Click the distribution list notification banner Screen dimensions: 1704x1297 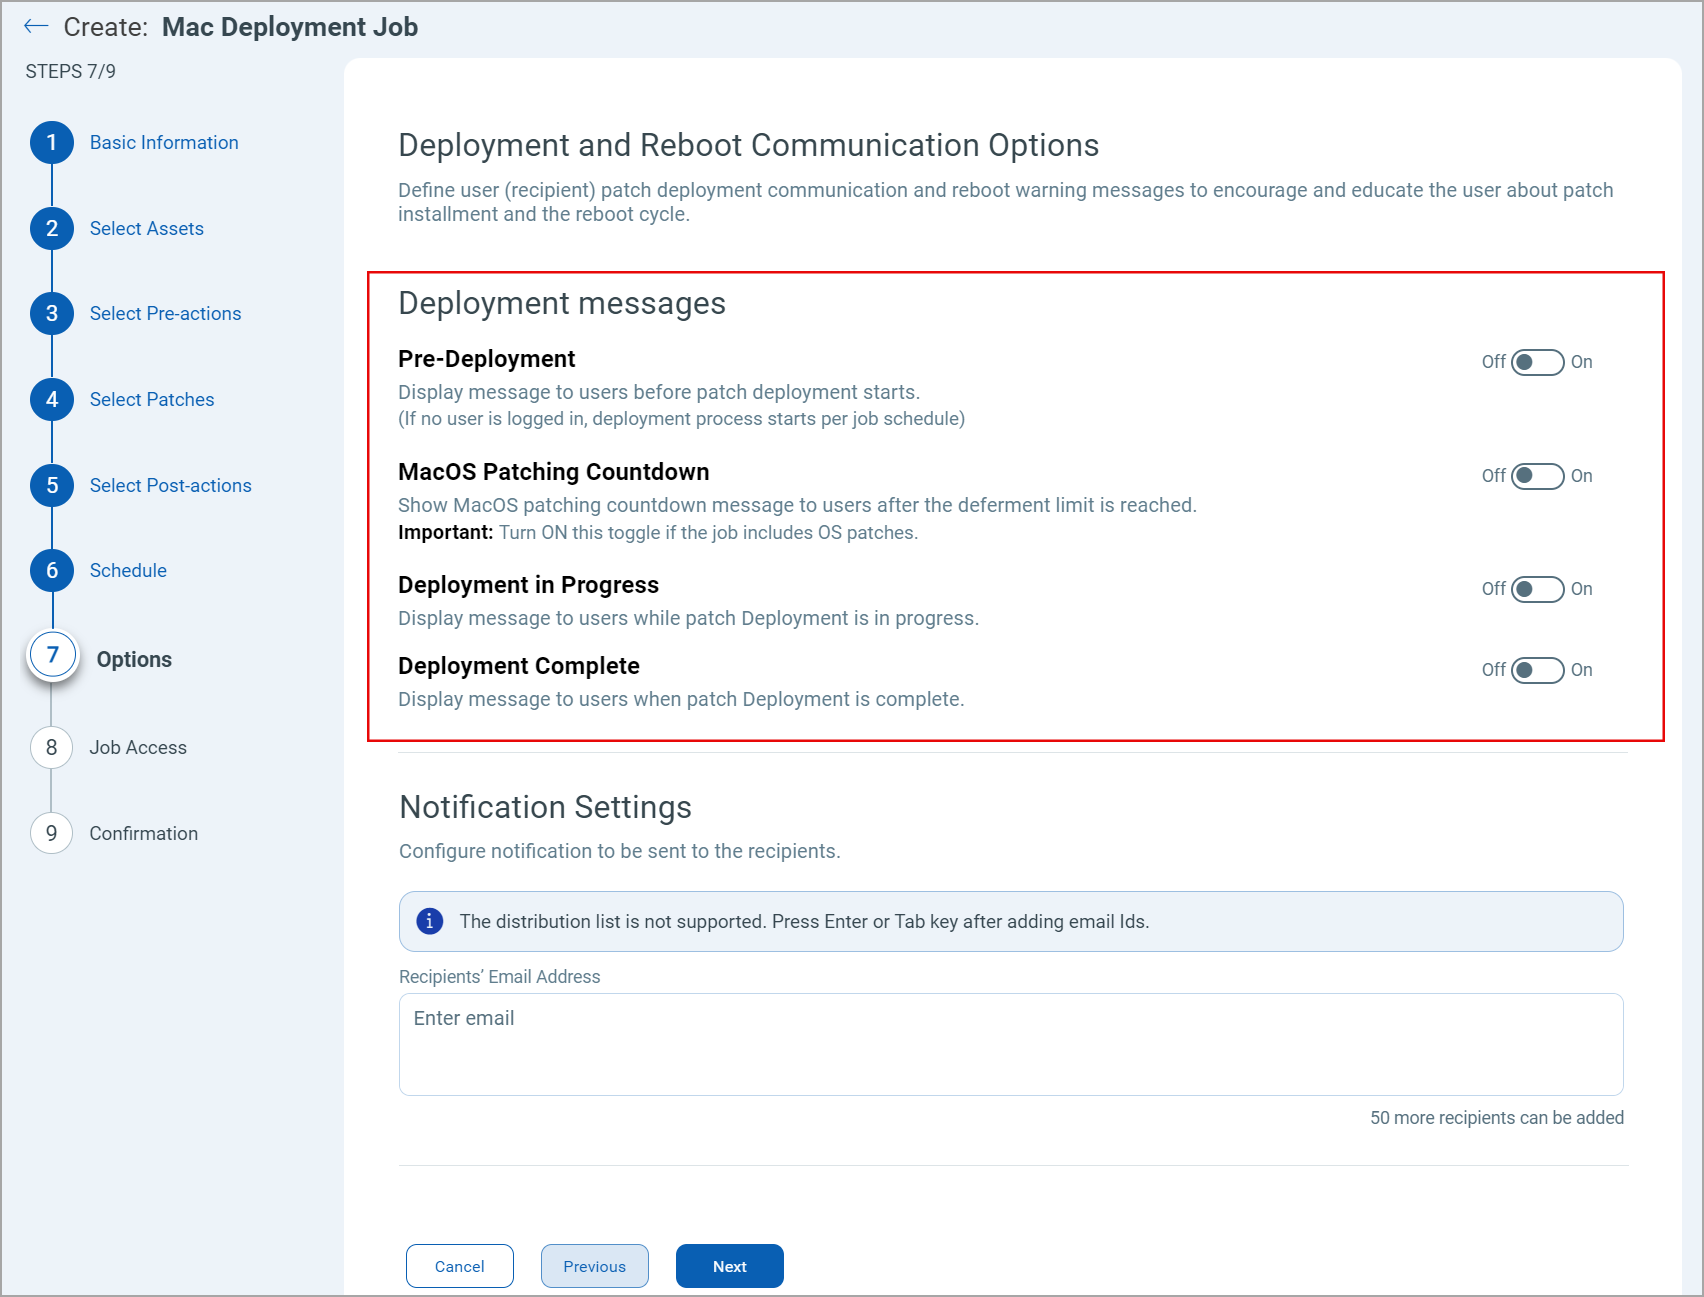click(x=1010, y=921)
